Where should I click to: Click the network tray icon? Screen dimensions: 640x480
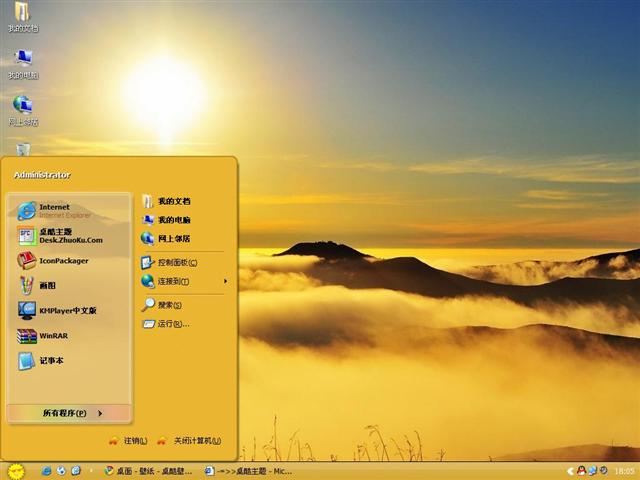(592, 471)
